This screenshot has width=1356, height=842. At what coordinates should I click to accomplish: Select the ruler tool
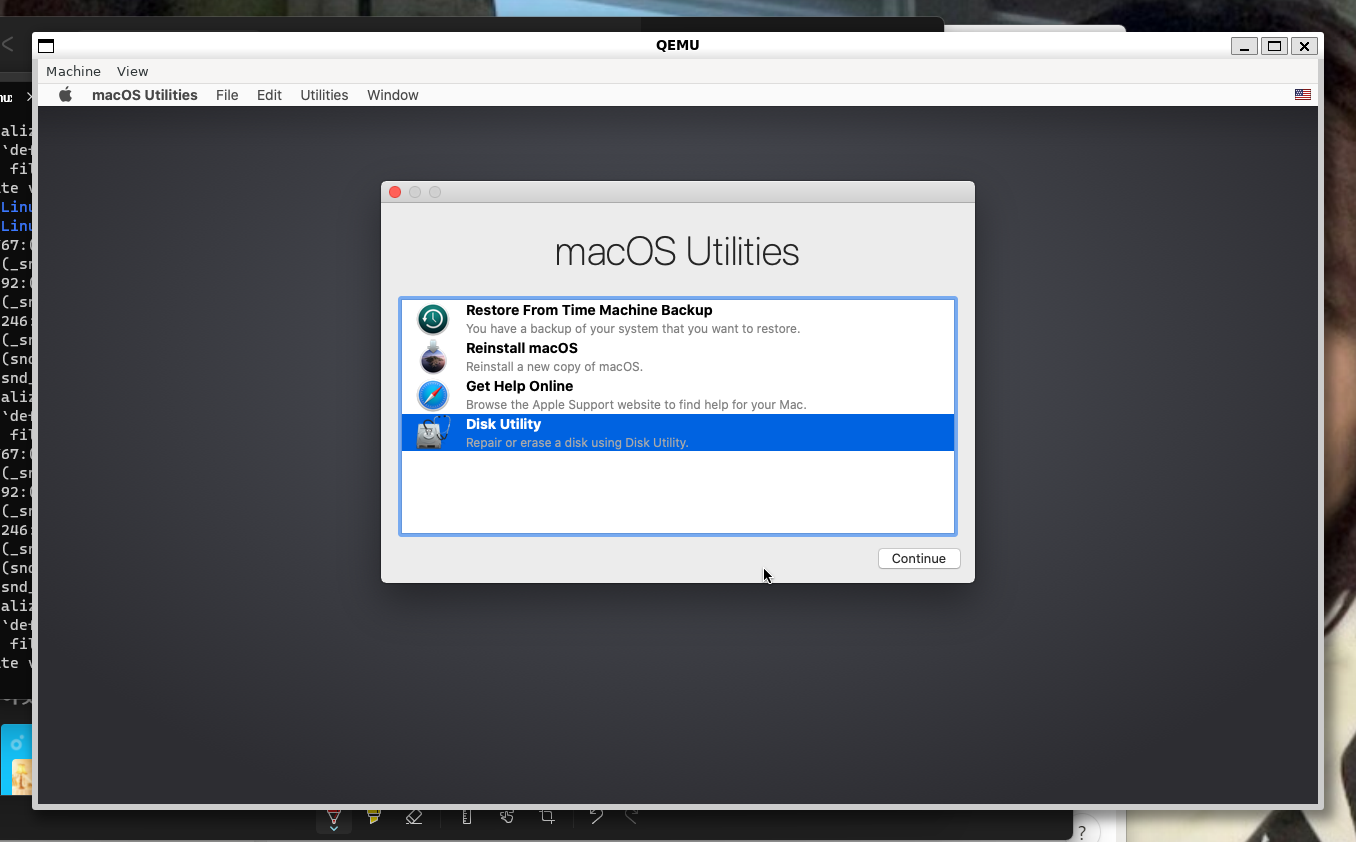466,817
